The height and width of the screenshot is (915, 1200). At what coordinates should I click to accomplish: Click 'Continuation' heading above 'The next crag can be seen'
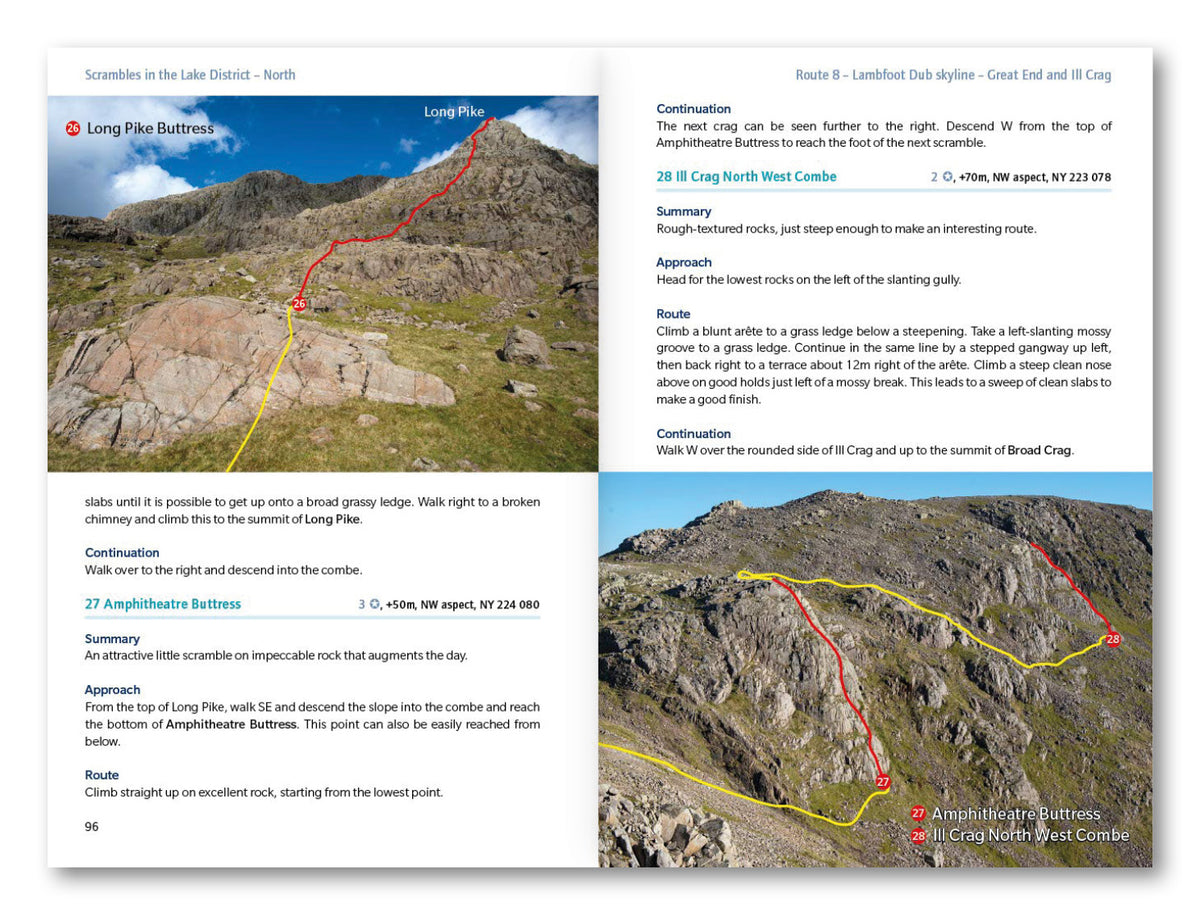tap(693, 109)
